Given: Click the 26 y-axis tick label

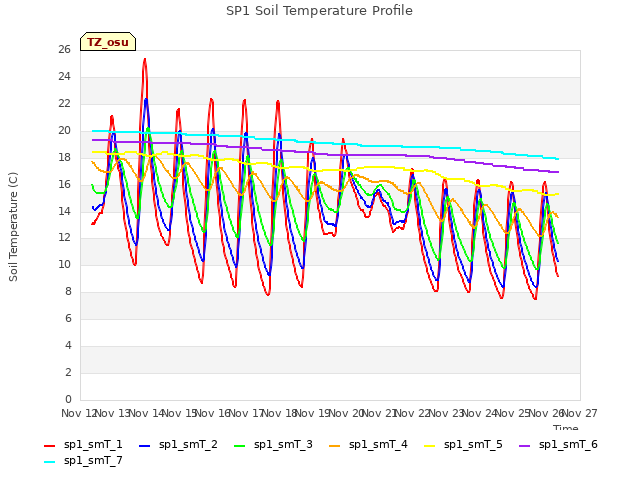Looking at the screenshot, I should pyautogui.click(x=64, y=49).
